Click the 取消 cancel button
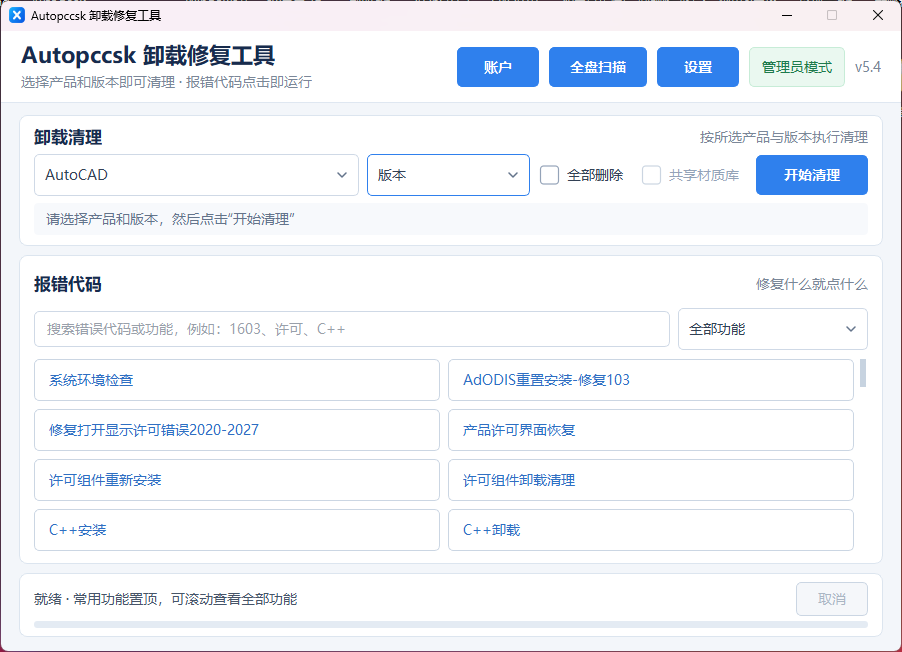Image resolution: width=902 pixels, height=652 pixels. [x=832, y=599]
